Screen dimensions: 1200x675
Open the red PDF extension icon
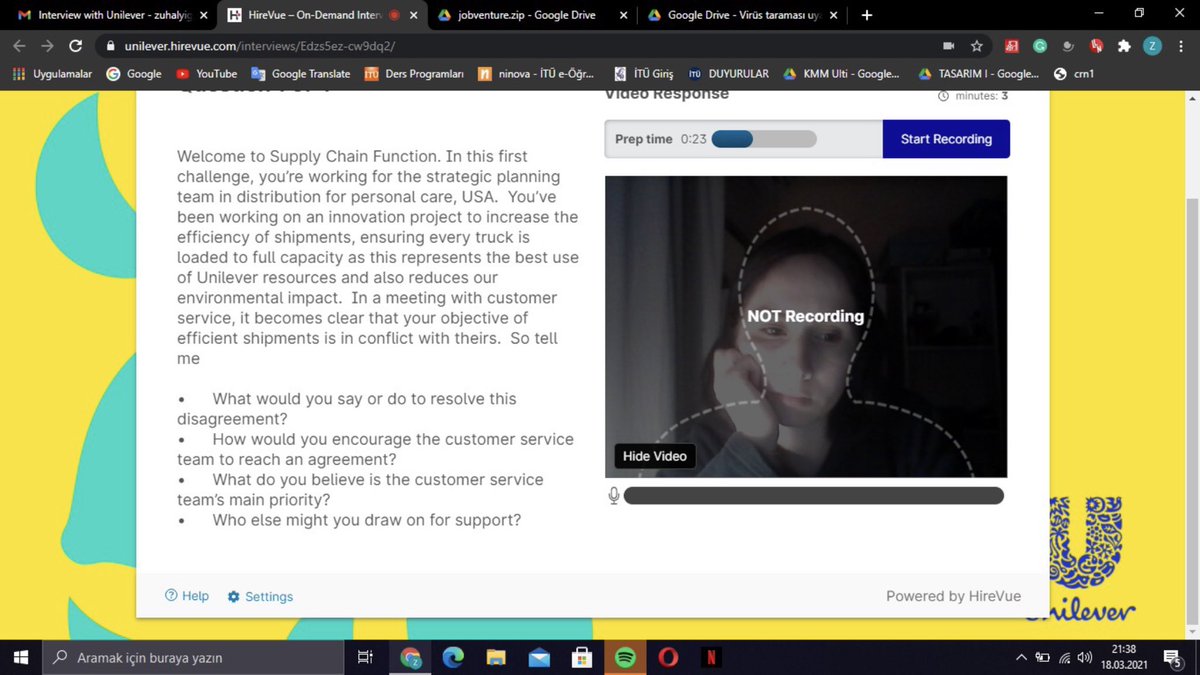[x=1012, y=46]
